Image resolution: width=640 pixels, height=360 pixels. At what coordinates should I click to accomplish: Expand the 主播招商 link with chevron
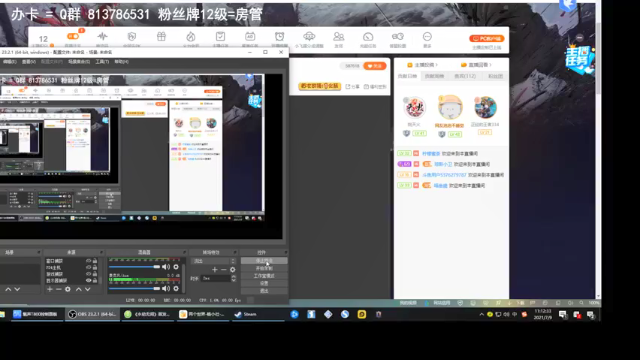pos(422,65)
